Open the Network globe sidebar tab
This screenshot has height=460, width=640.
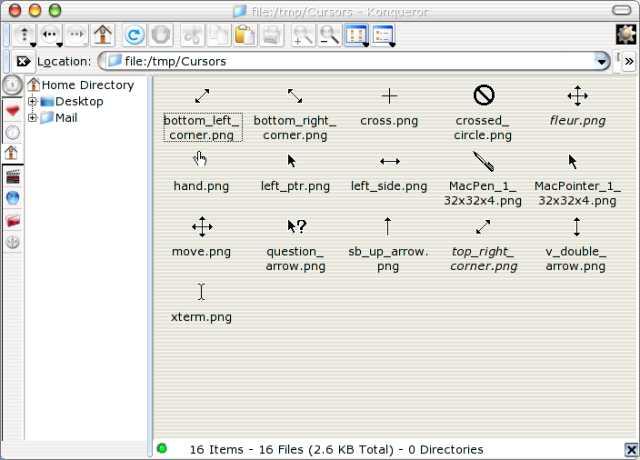pyautogui.click(x=13, y=198)
